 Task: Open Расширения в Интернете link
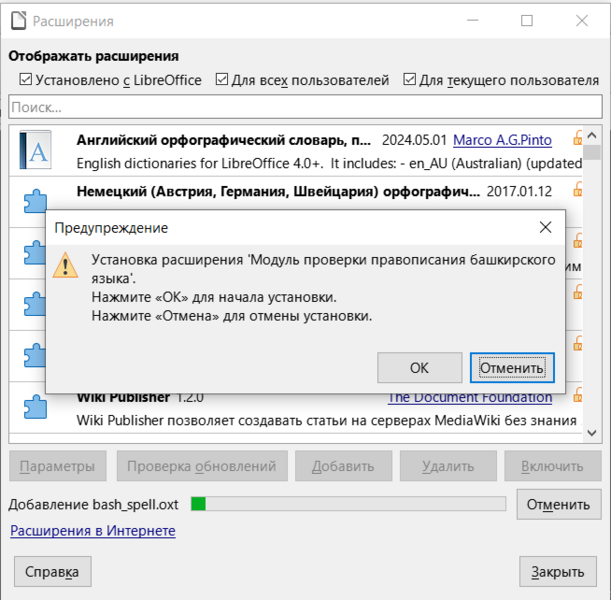(93, 531)
